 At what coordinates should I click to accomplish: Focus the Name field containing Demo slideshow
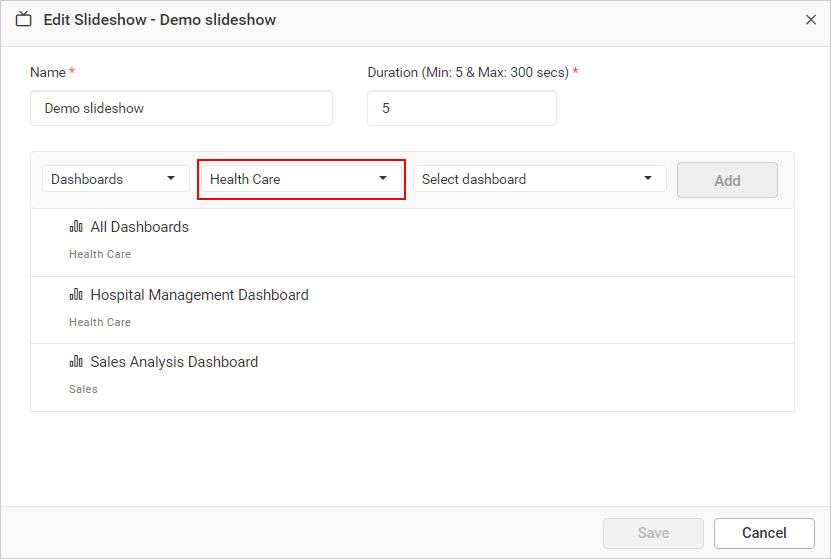(x=181, y=108)
